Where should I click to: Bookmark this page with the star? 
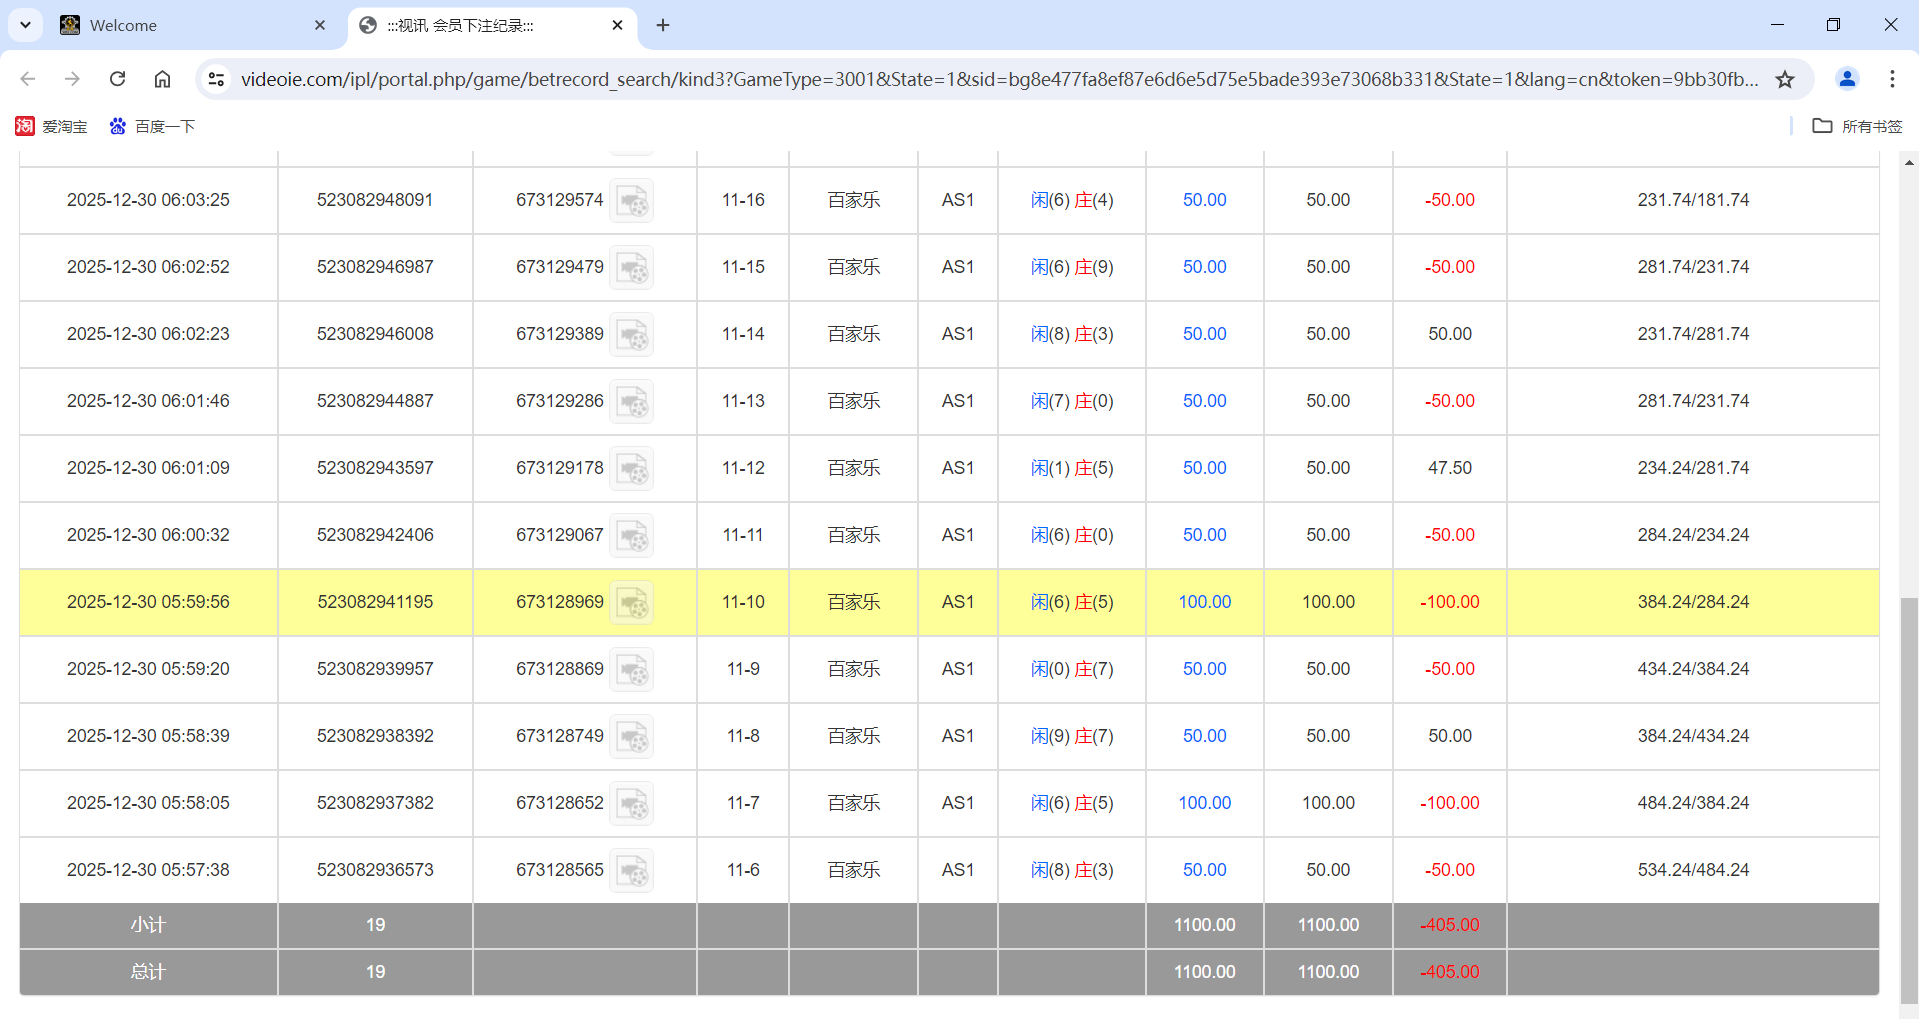[x=1786, y=79]
